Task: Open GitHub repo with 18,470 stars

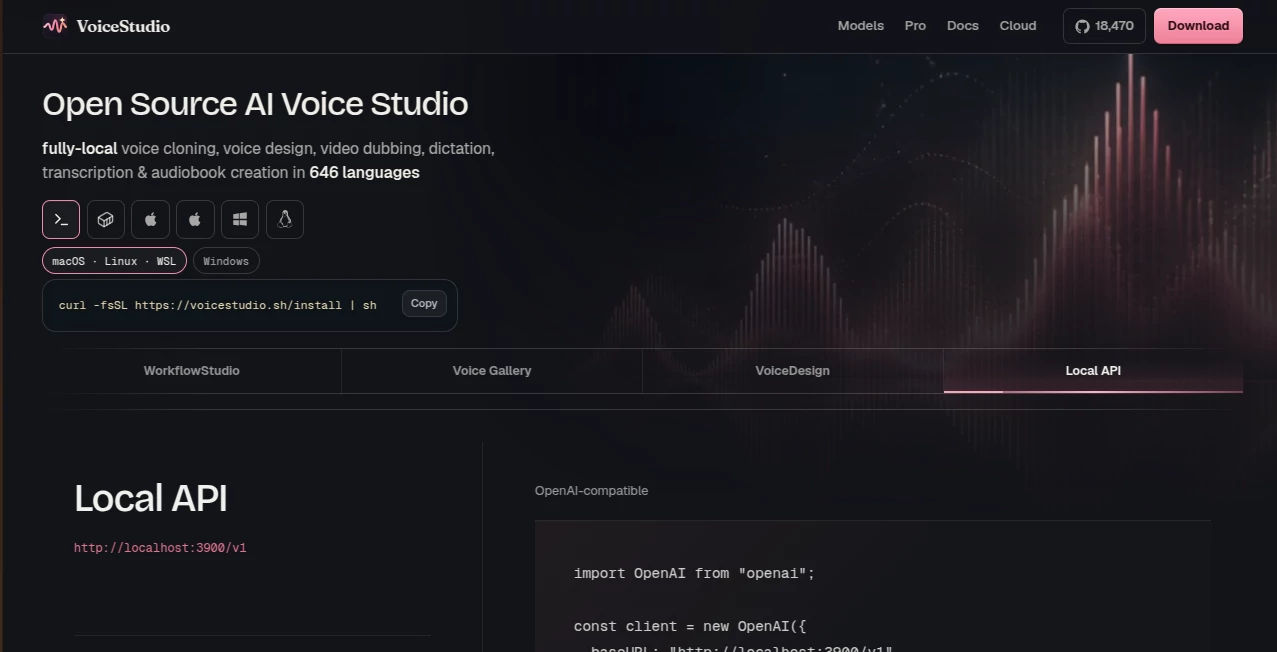Action: click(x=1104, y=26)
